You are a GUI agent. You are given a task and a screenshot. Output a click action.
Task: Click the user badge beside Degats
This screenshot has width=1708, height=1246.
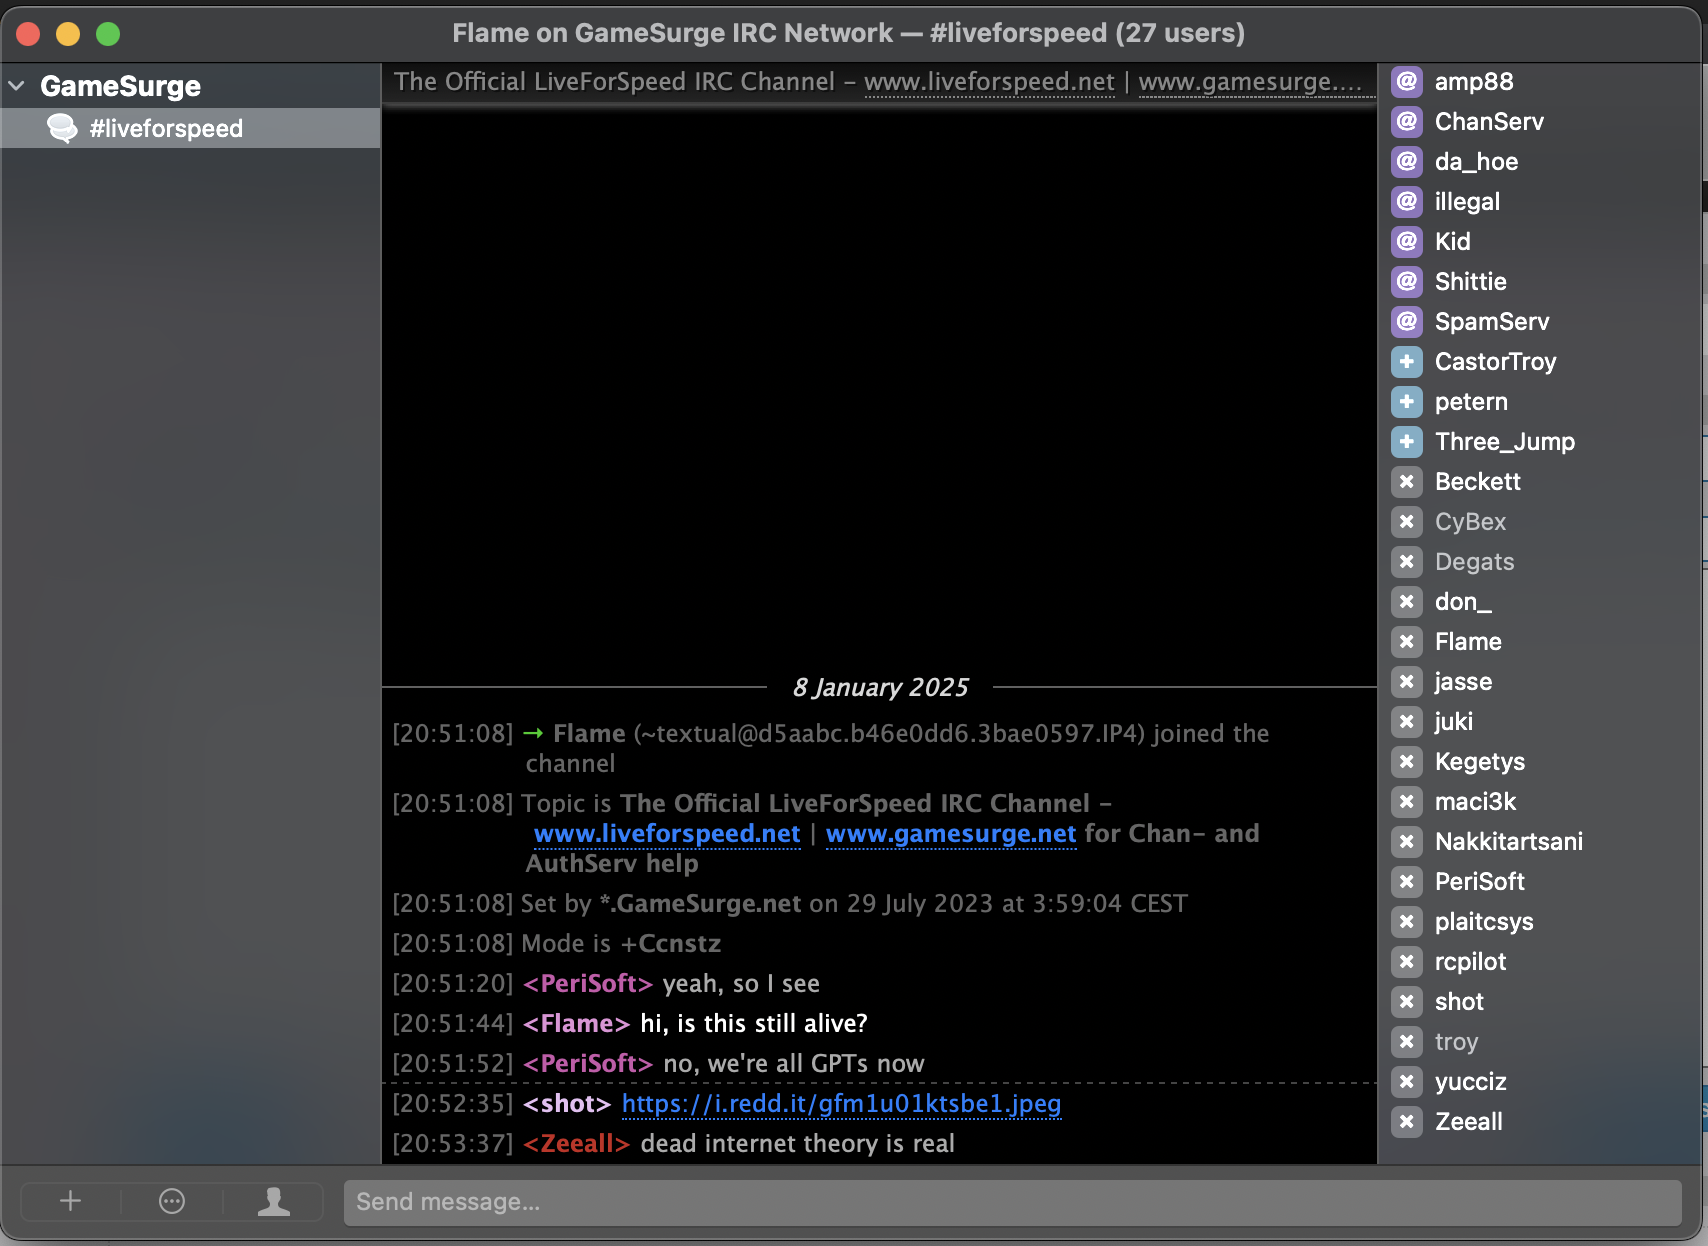pyautogui.click(x=1407, y=561)
